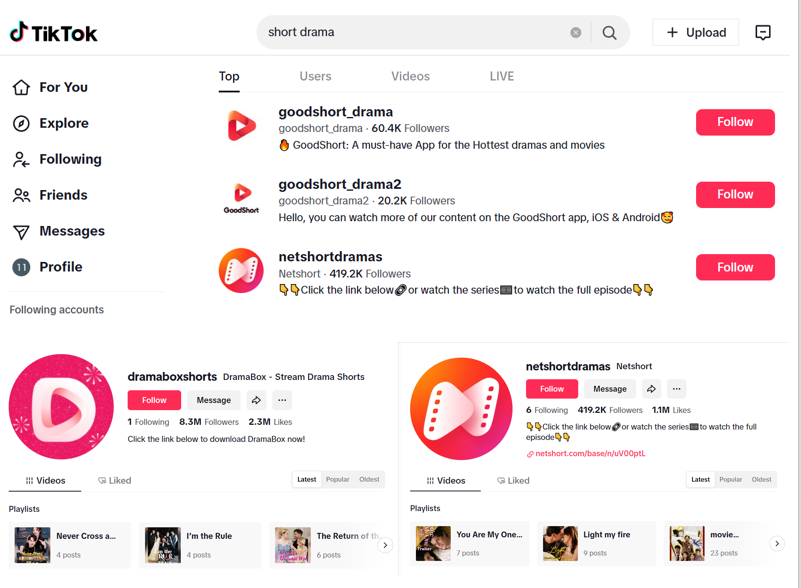The image size is (801, 588).
Task: Select Popular sort on the dramaboxshorts videos
Action: [338, 479]
